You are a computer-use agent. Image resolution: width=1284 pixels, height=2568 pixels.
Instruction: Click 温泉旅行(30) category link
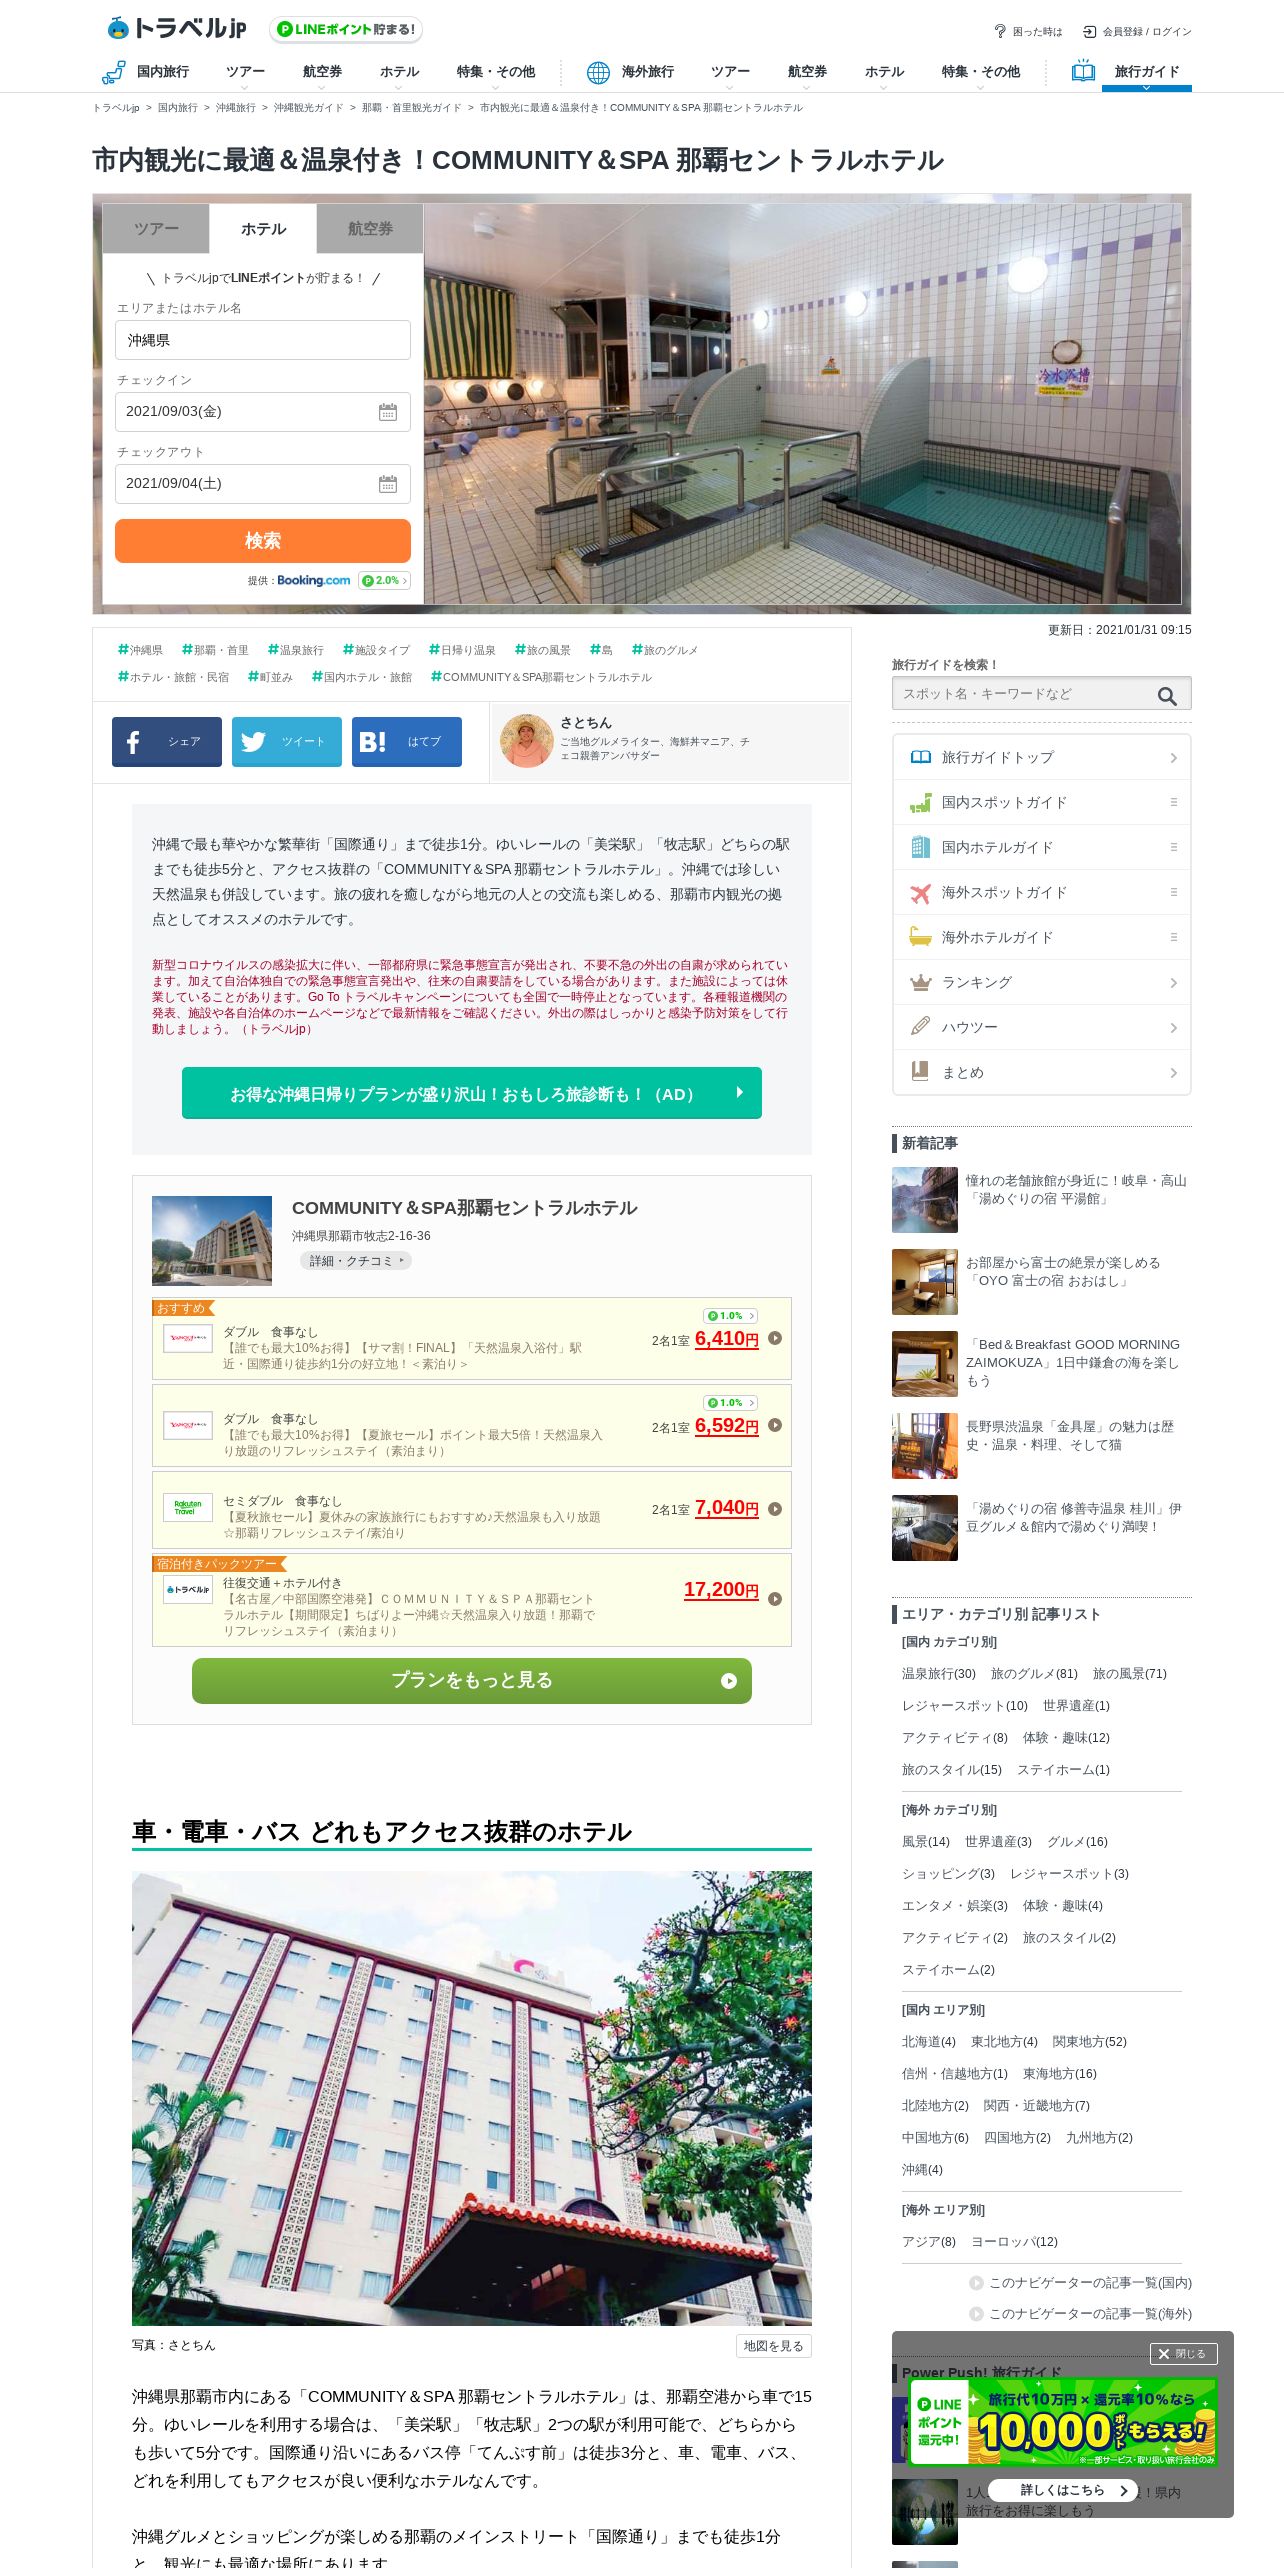tap(939, 1674)
